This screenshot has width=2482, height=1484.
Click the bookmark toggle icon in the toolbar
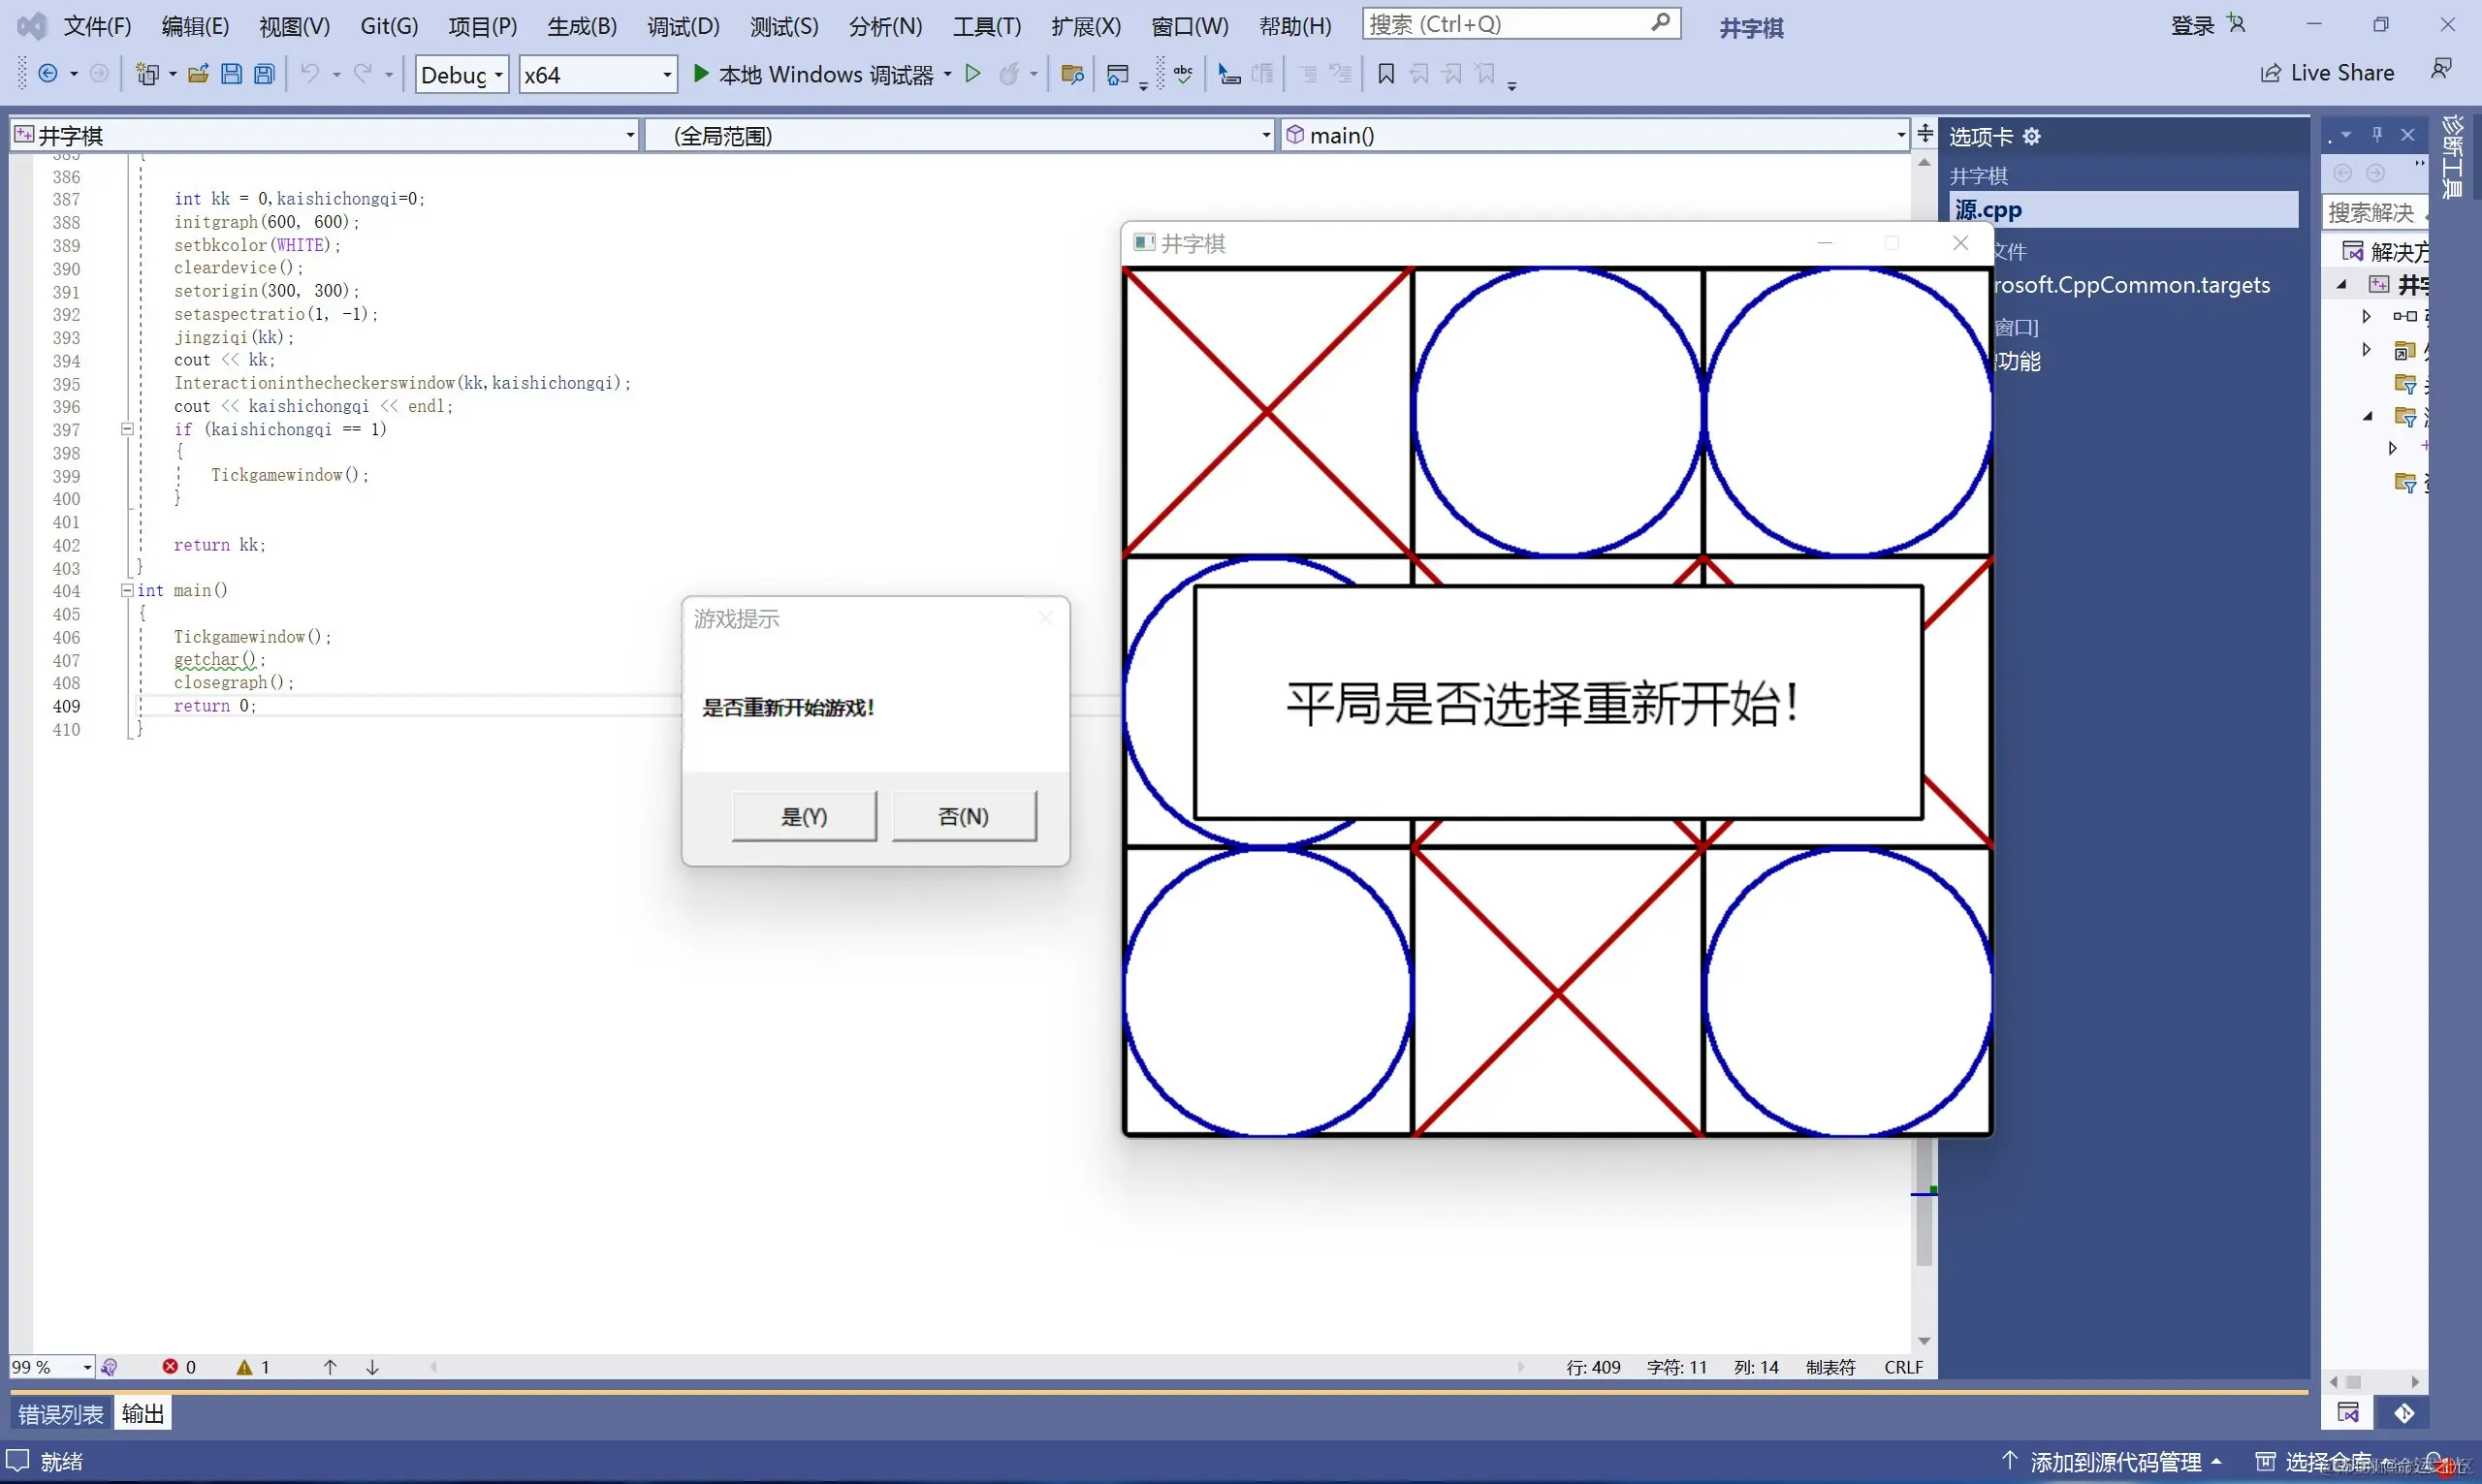tap(1386, 74)
